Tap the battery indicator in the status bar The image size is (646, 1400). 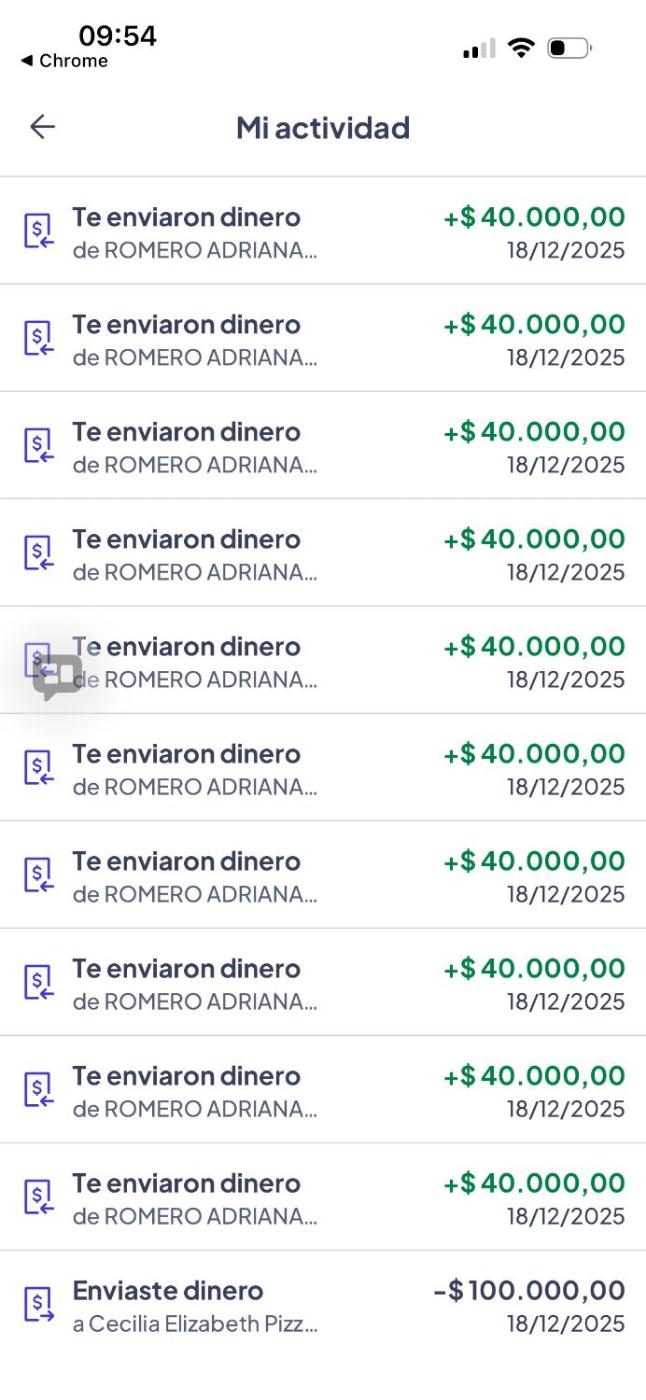pyautogui.click(x=570, y=47)
